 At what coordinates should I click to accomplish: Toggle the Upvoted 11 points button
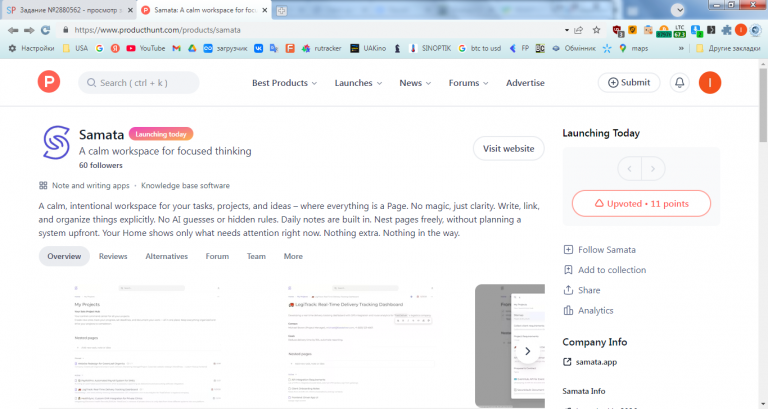point(641,203)
